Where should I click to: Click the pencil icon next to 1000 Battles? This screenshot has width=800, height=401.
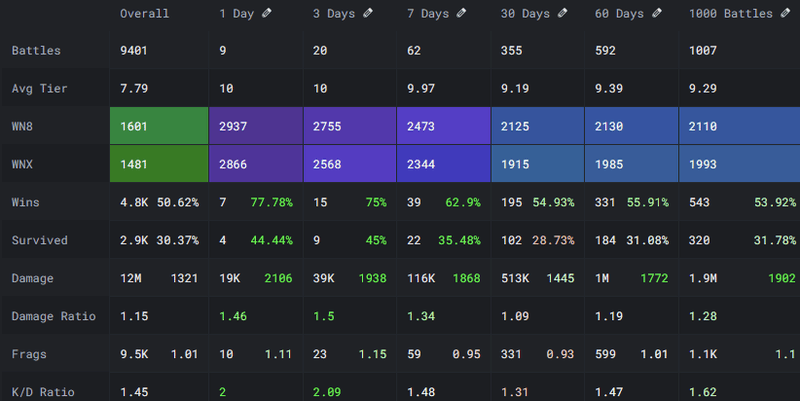783,14
